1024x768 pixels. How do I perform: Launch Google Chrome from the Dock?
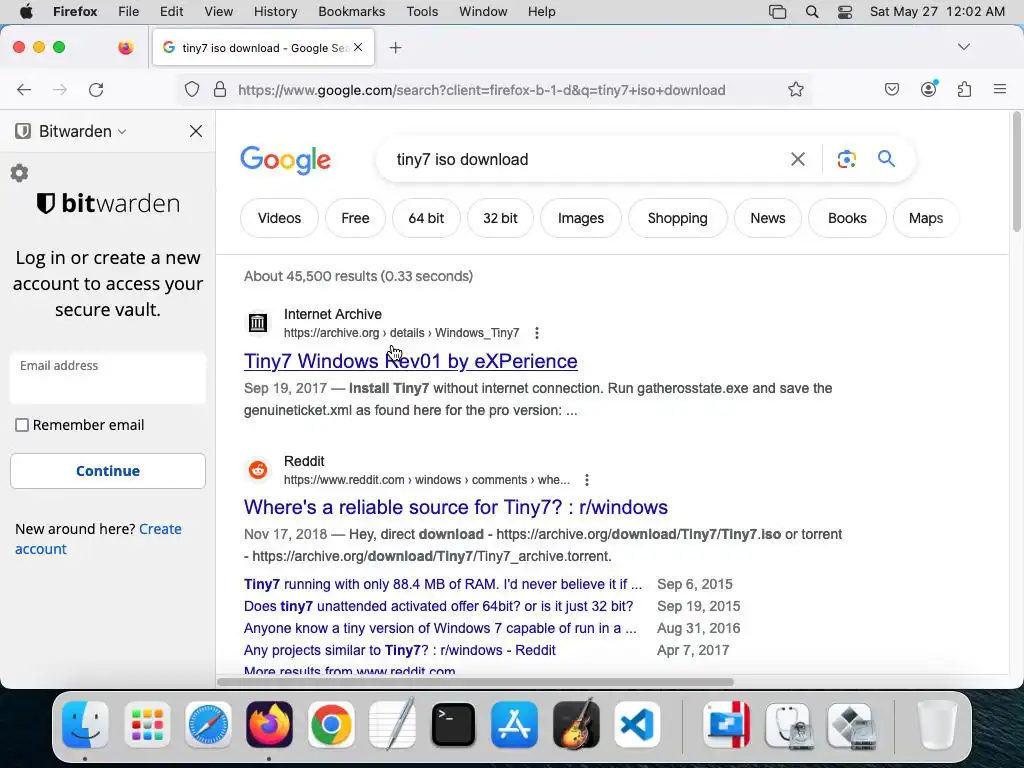(331, 725)
